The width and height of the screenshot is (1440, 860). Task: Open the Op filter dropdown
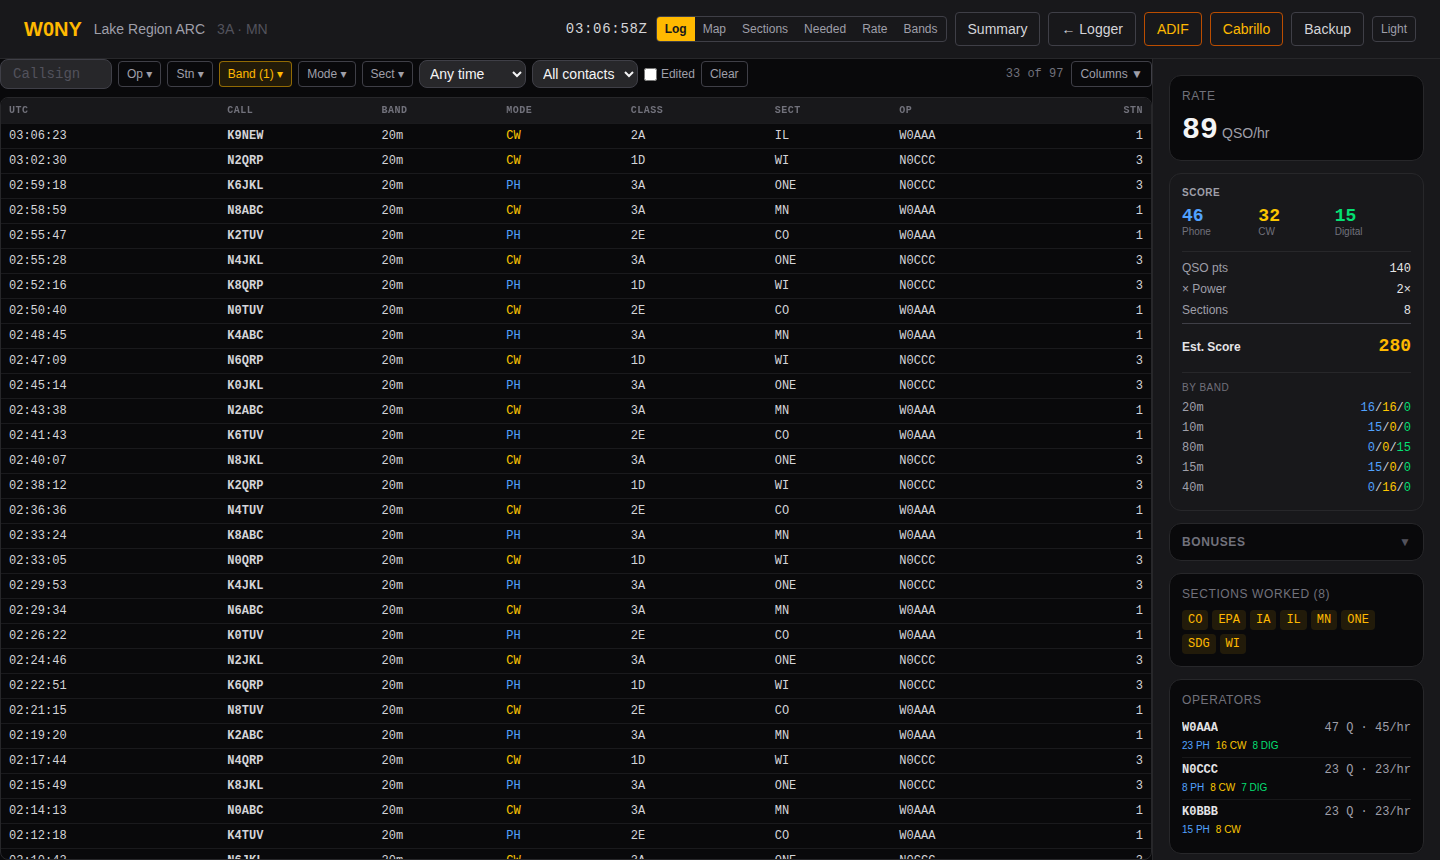click(139, 74)
